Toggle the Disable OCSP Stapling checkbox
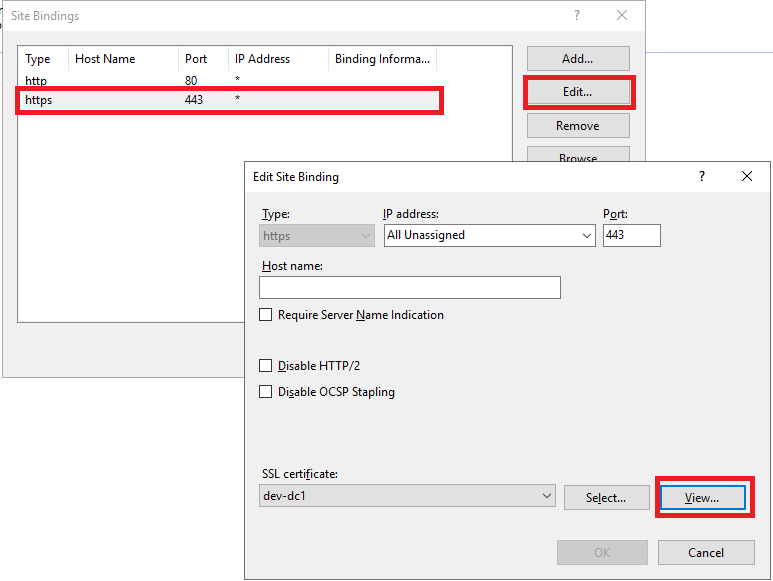 [x=266, y=392]
